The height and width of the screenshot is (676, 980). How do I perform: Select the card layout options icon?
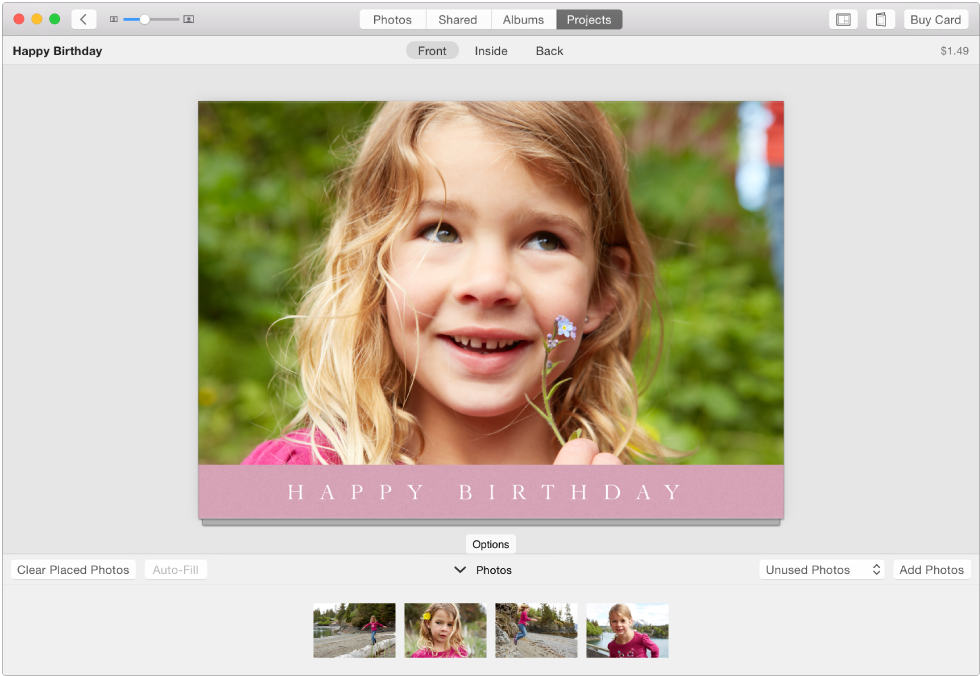pyautogui.click(x=843, y=19)
